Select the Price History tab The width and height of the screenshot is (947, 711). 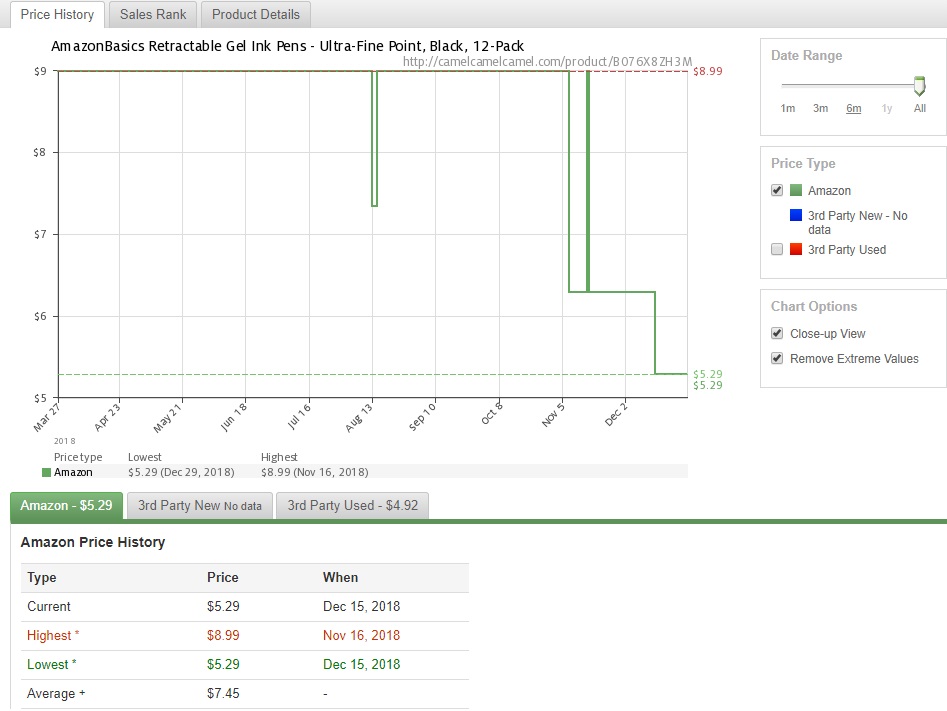click(x=57, y=15)
